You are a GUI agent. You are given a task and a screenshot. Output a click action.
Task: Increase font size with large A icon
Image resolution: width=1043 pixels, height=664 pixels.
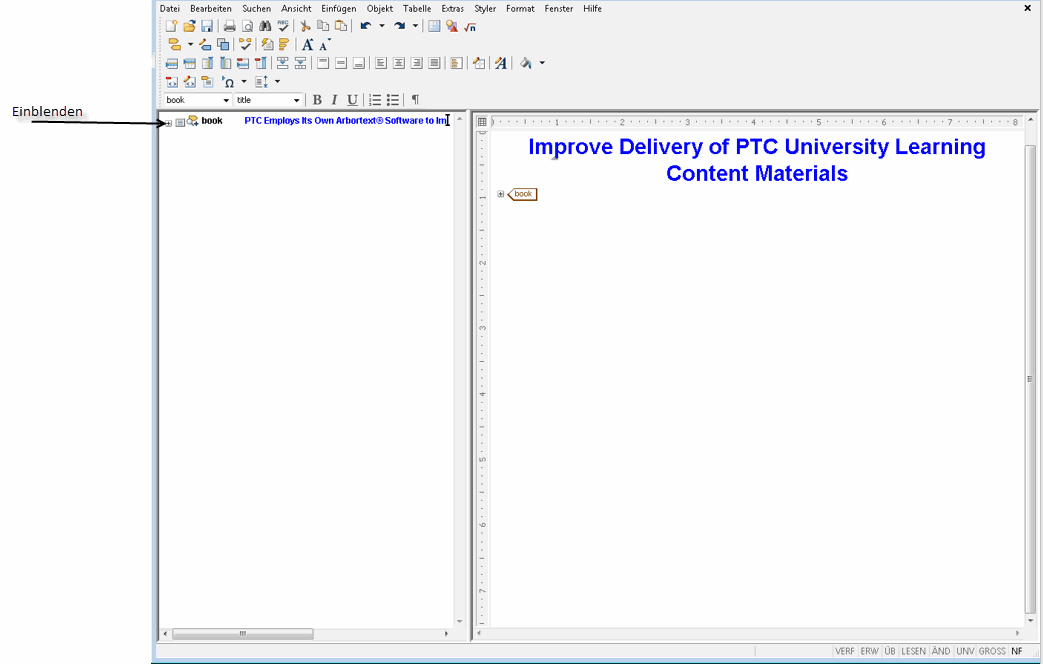[x=307, y=45]
